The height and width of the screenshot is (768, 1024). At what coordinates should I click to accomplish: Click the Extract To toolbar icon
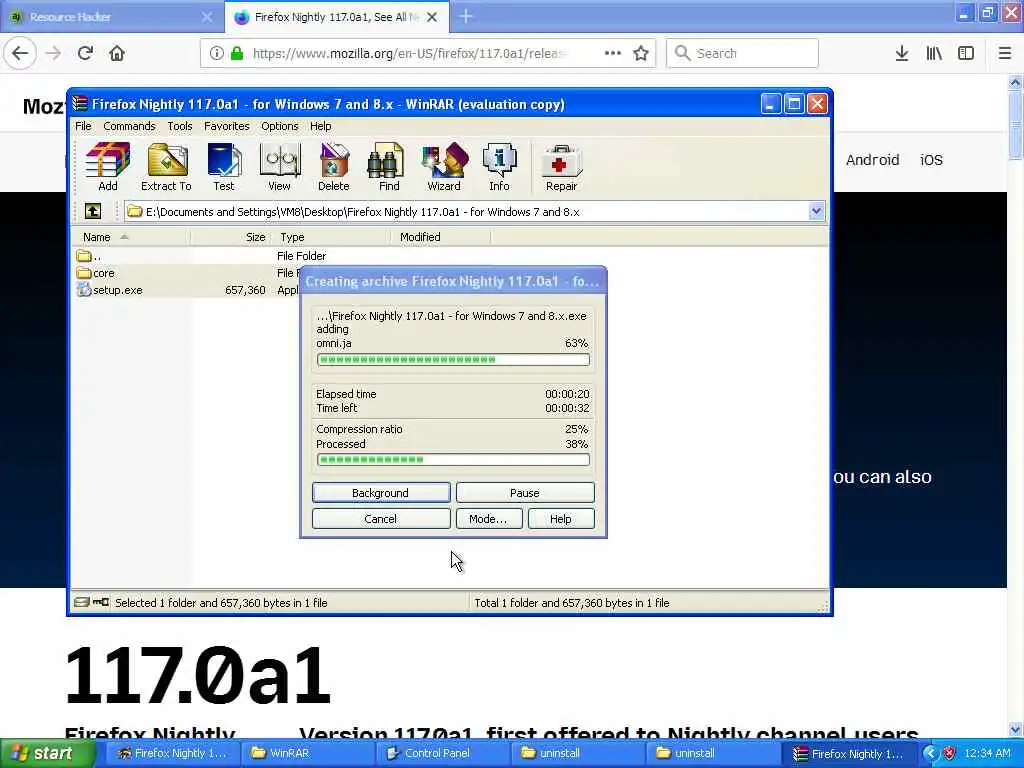(x=167, y=167)
